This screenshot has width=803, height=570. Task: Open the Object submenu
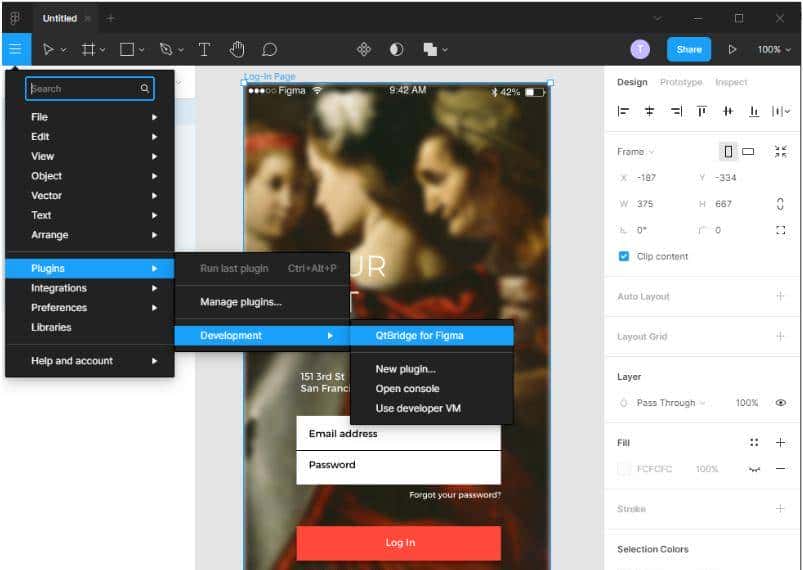coord(90,176)
